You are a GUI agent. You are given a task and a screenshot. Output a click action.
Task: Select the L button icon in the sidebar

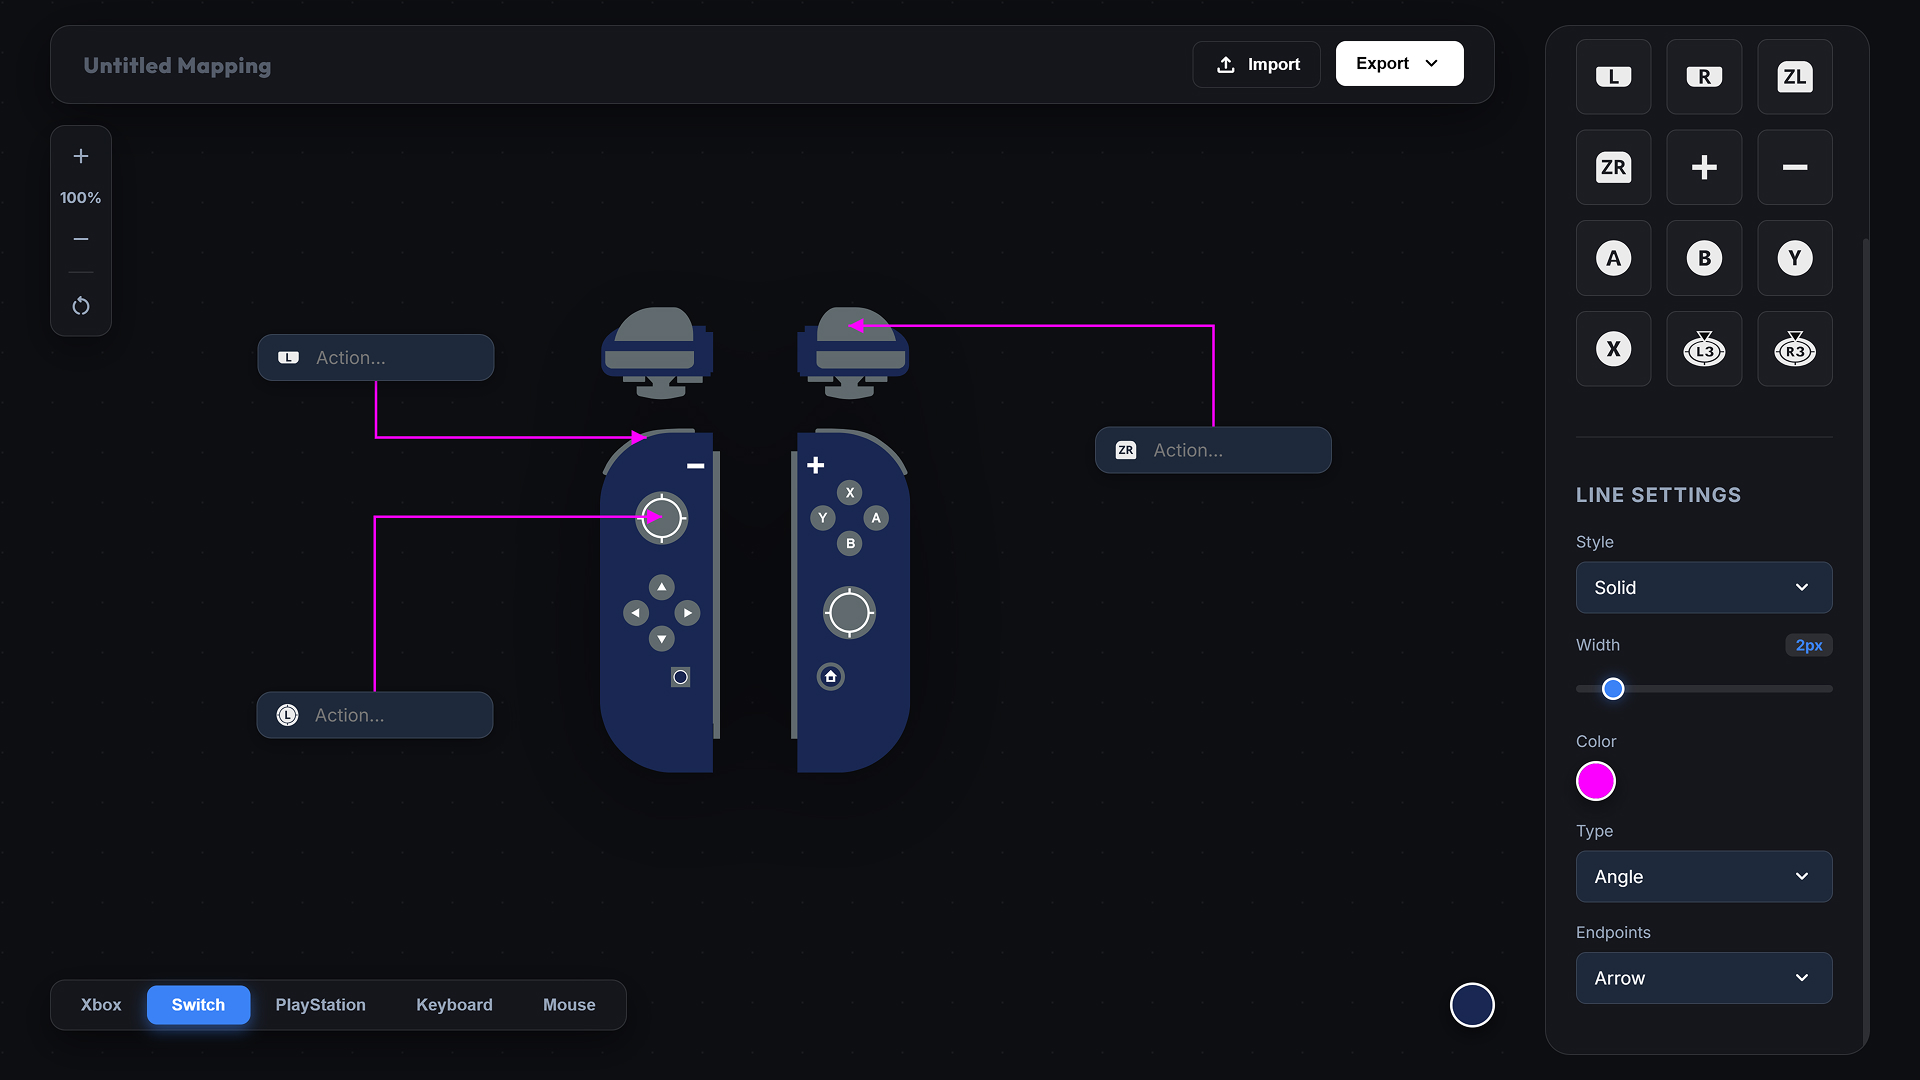(x=1613, y=76)
